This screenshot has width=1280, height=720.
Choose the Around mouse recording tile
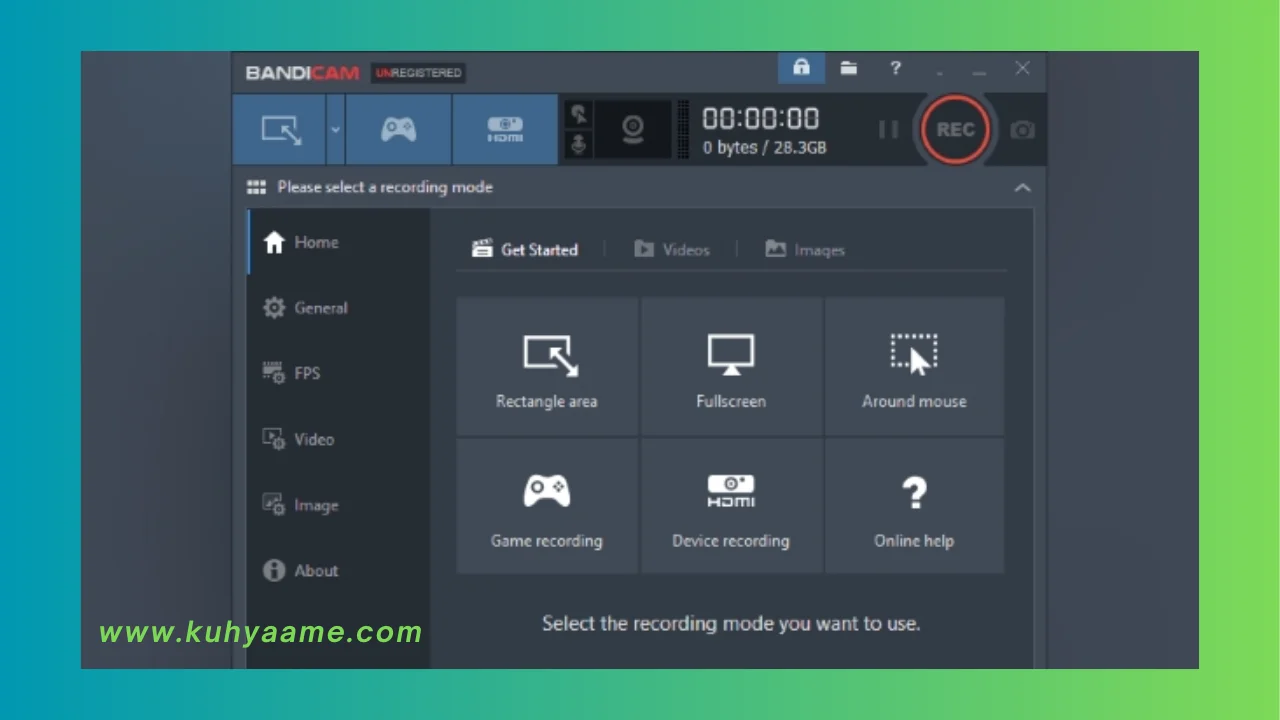point(914,366)
